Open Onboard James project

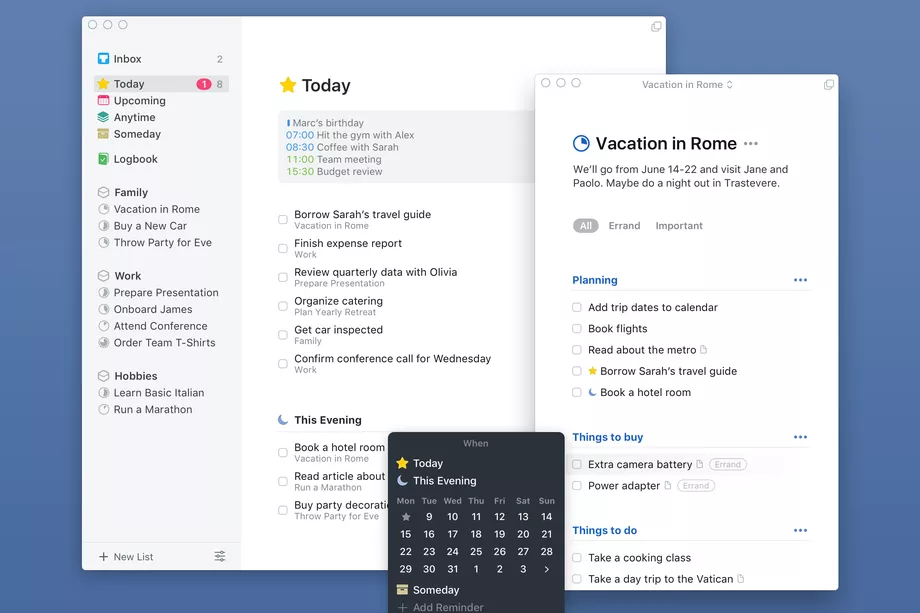(153, 309)
